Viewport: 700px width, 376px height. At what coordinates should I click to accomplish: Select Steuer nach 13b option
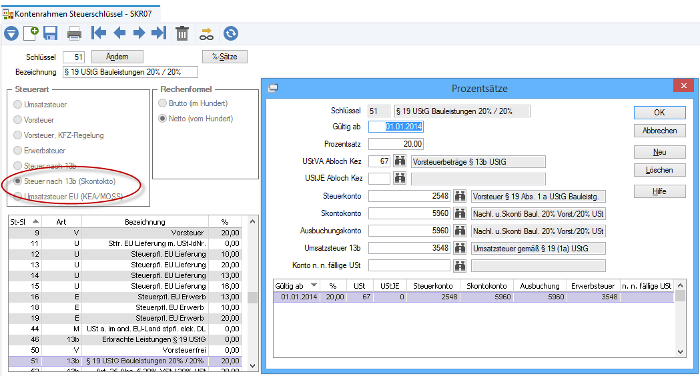pyautogui.click(x=17, y=166)
